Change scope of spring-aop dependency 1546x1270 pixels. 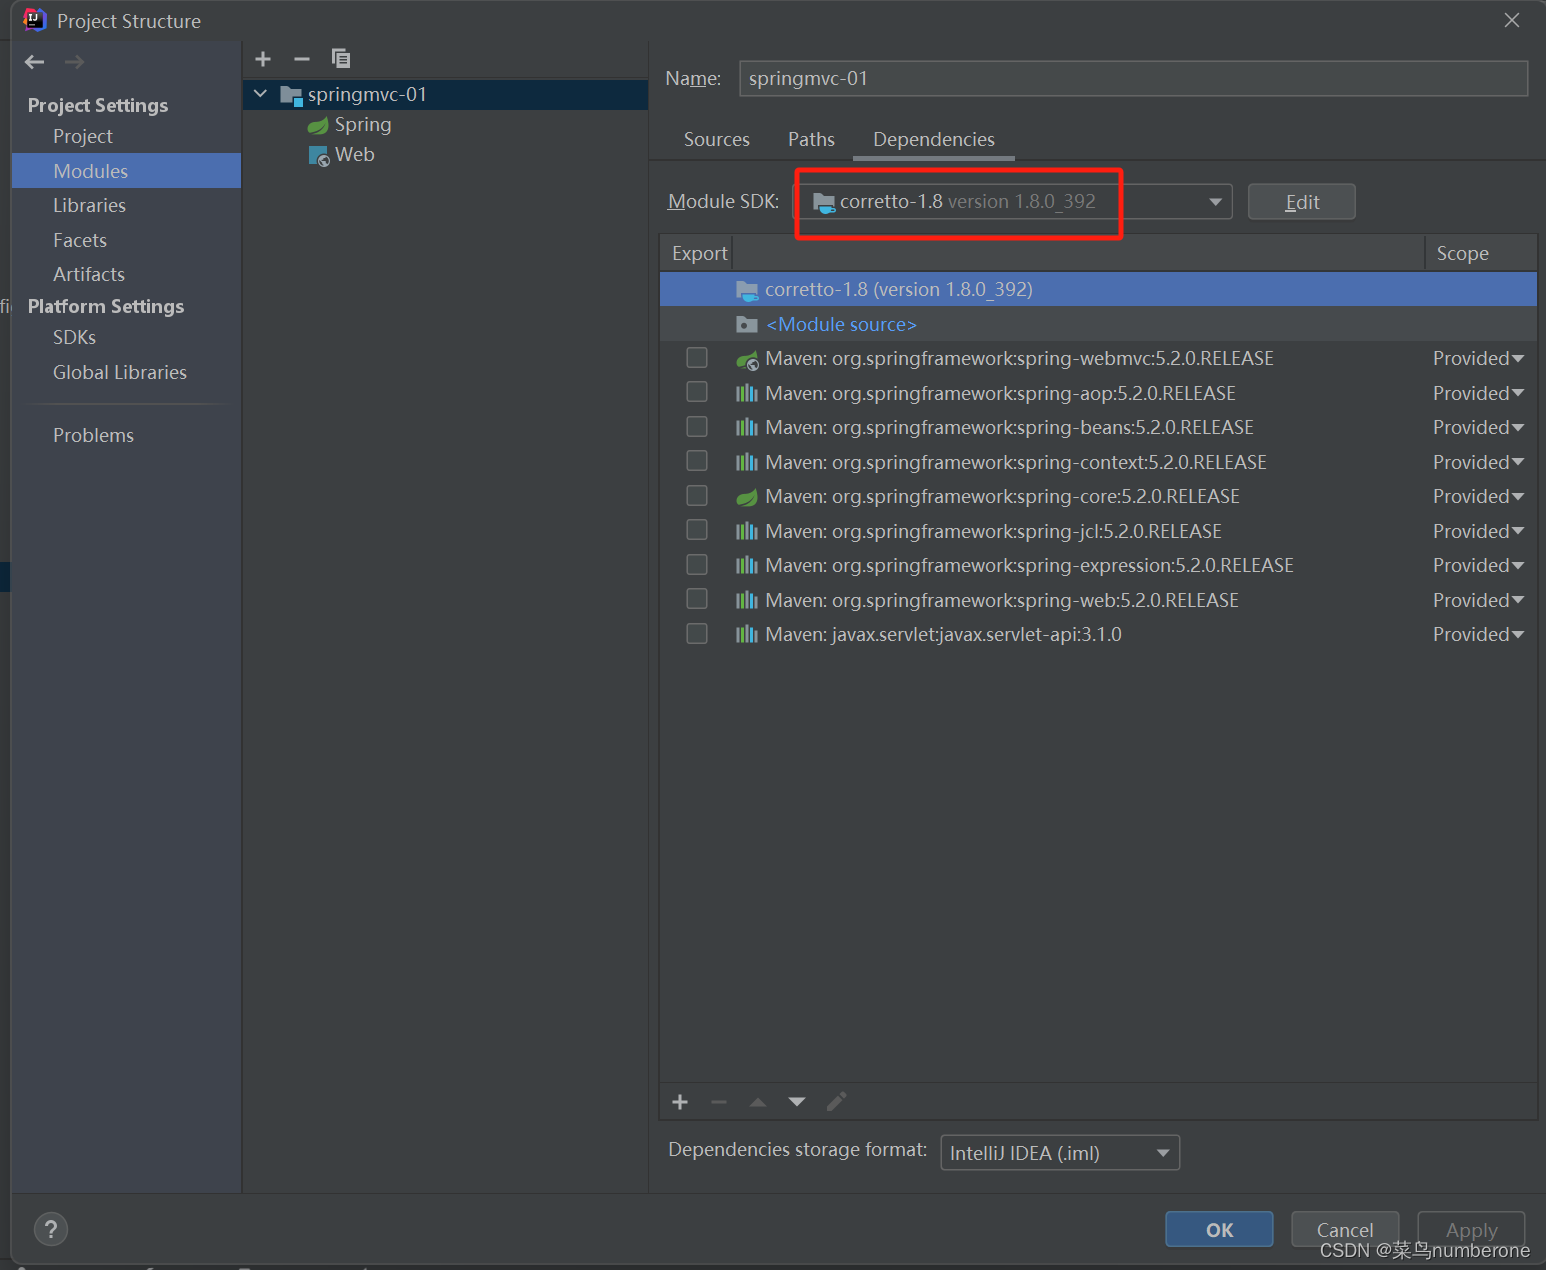click(1478, 393)
